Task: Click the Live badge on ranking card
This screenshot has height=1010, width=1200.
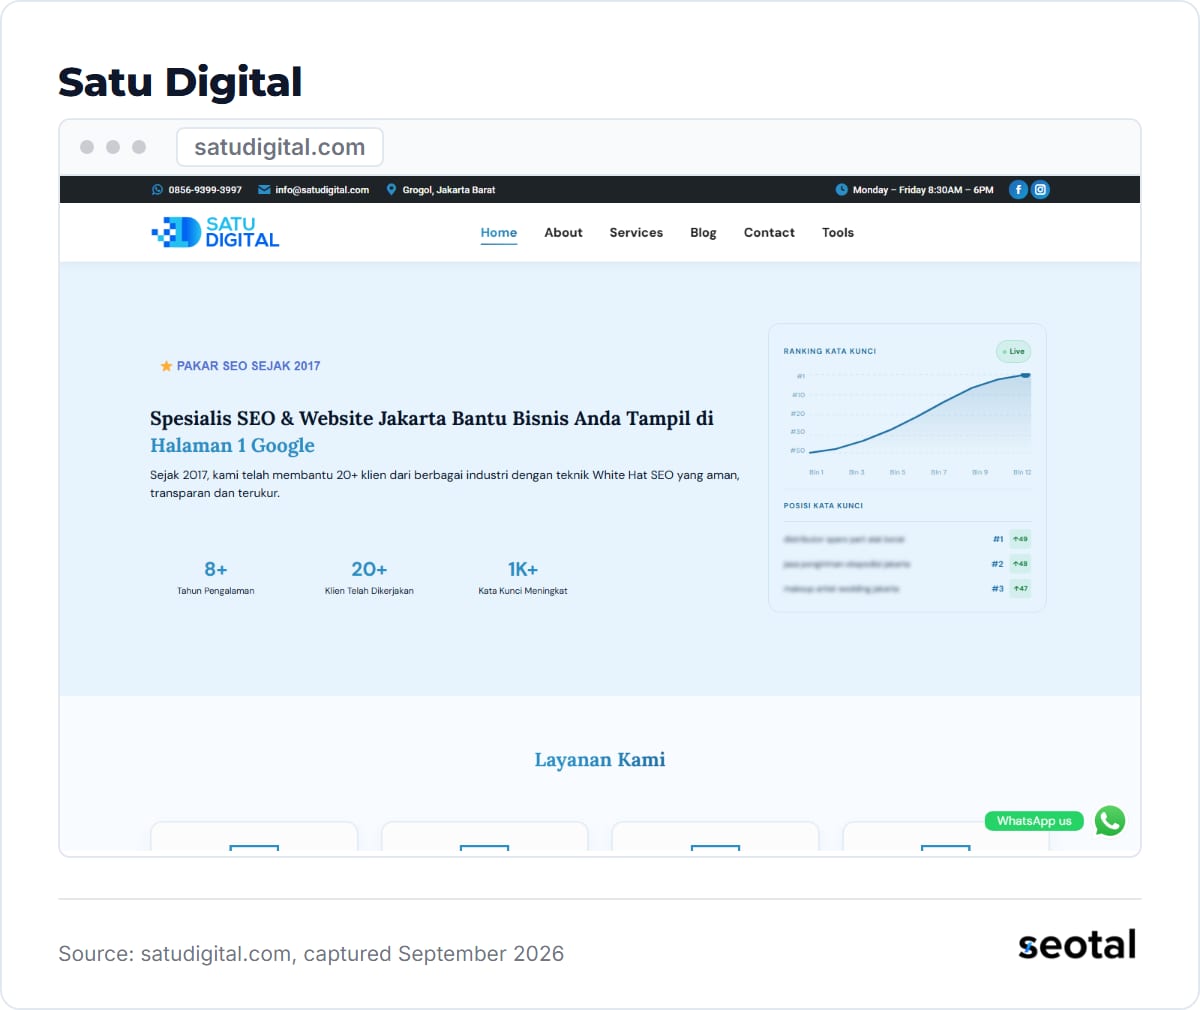Action: 1013,351
